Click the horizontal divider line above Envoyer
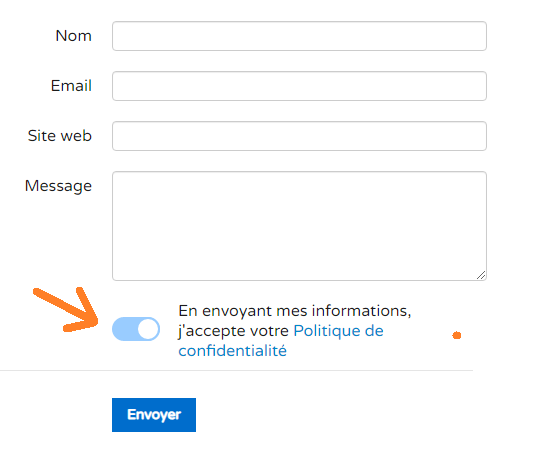Screen dimensions: 542x458 (x=236, y=371)
